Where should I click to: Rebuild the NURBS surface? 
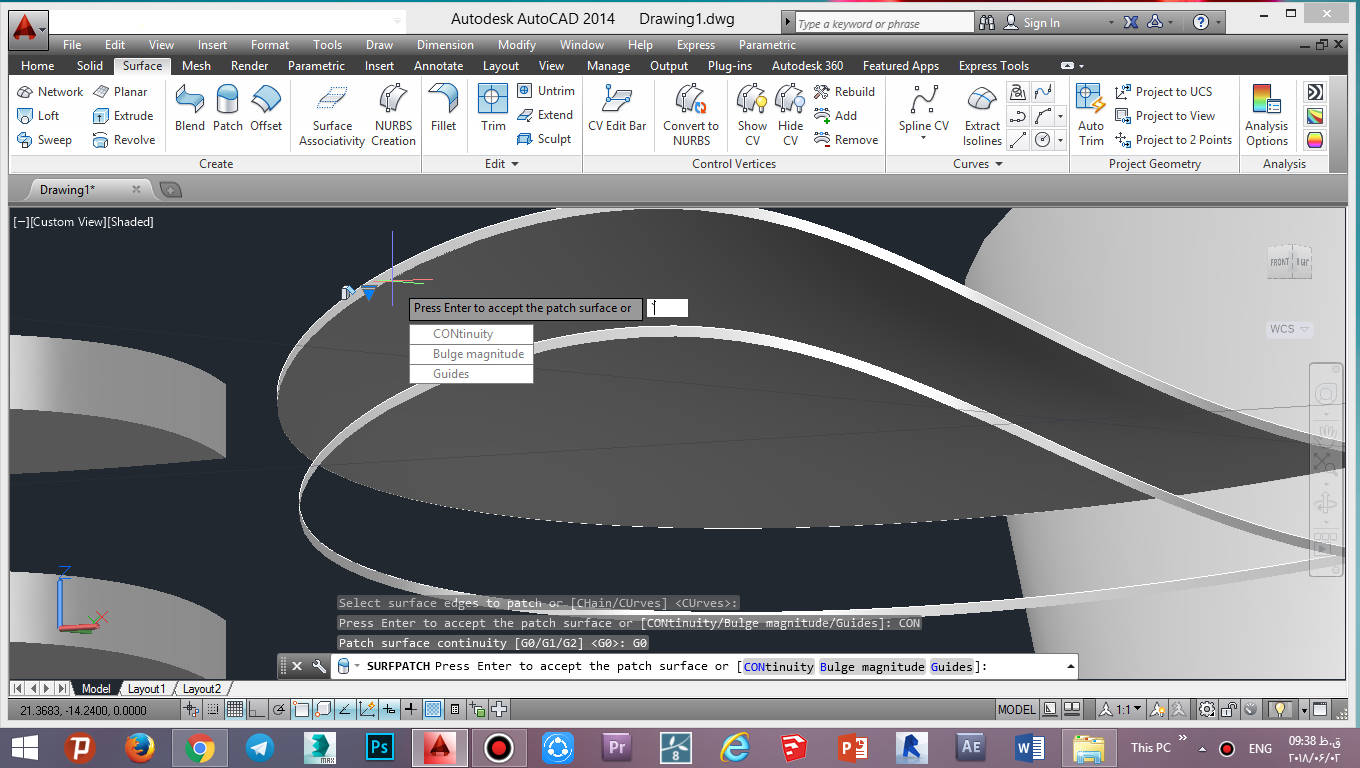click(x=844, y=91)
